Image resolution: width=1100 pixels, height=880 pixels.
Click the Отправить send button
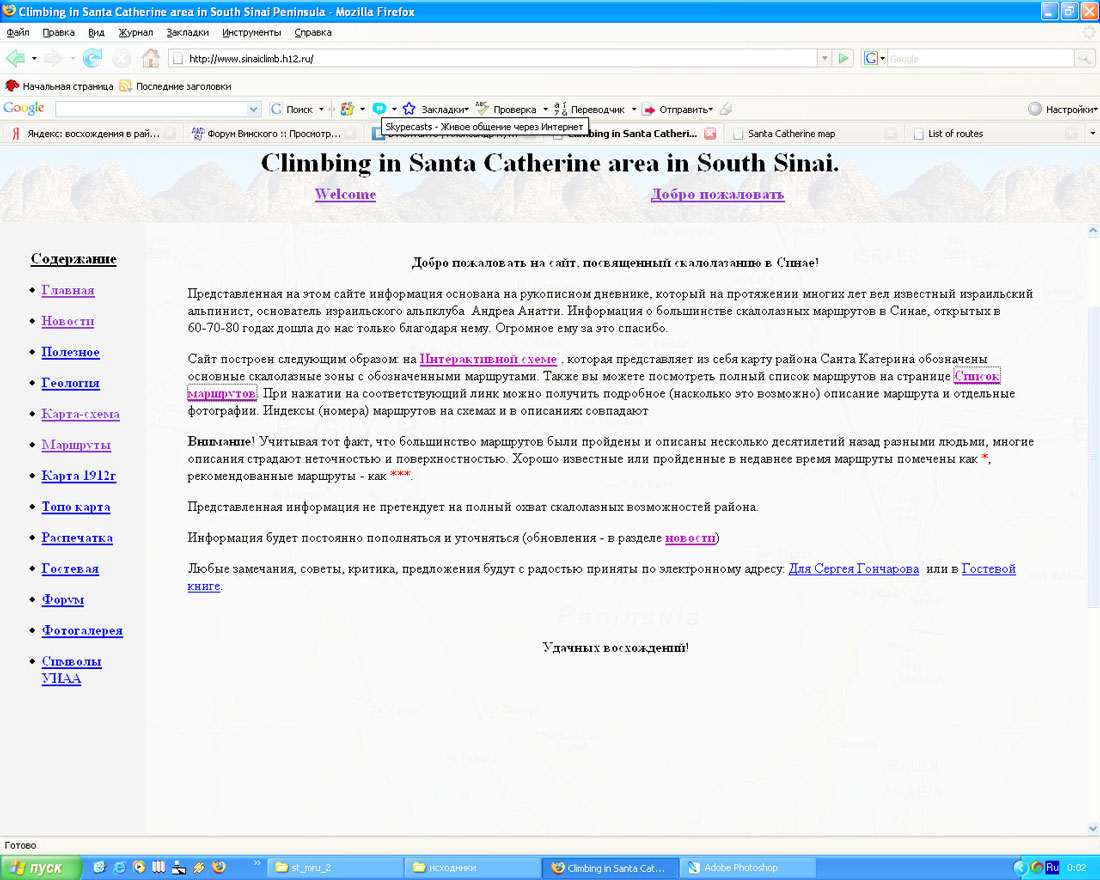(x=678, y=109)
